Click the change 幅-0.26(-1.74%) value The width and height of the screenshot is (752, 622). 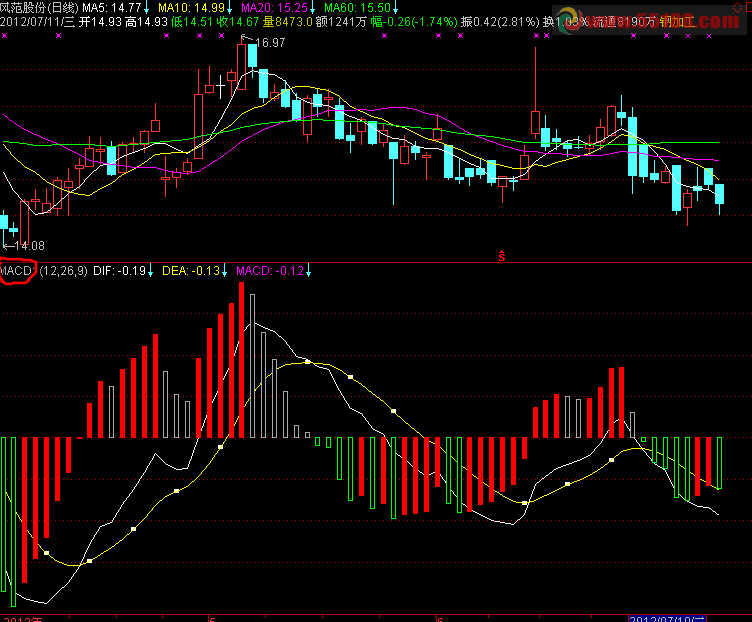pos(414,22)
